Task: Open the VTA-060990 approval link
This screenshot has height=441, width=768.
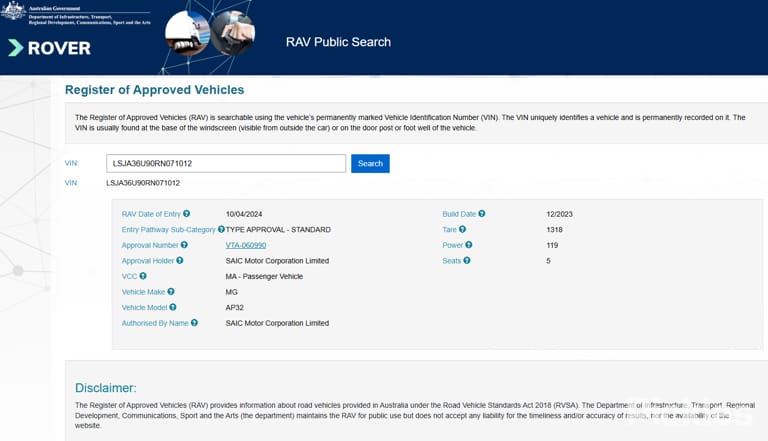Action: click(246, 245)
